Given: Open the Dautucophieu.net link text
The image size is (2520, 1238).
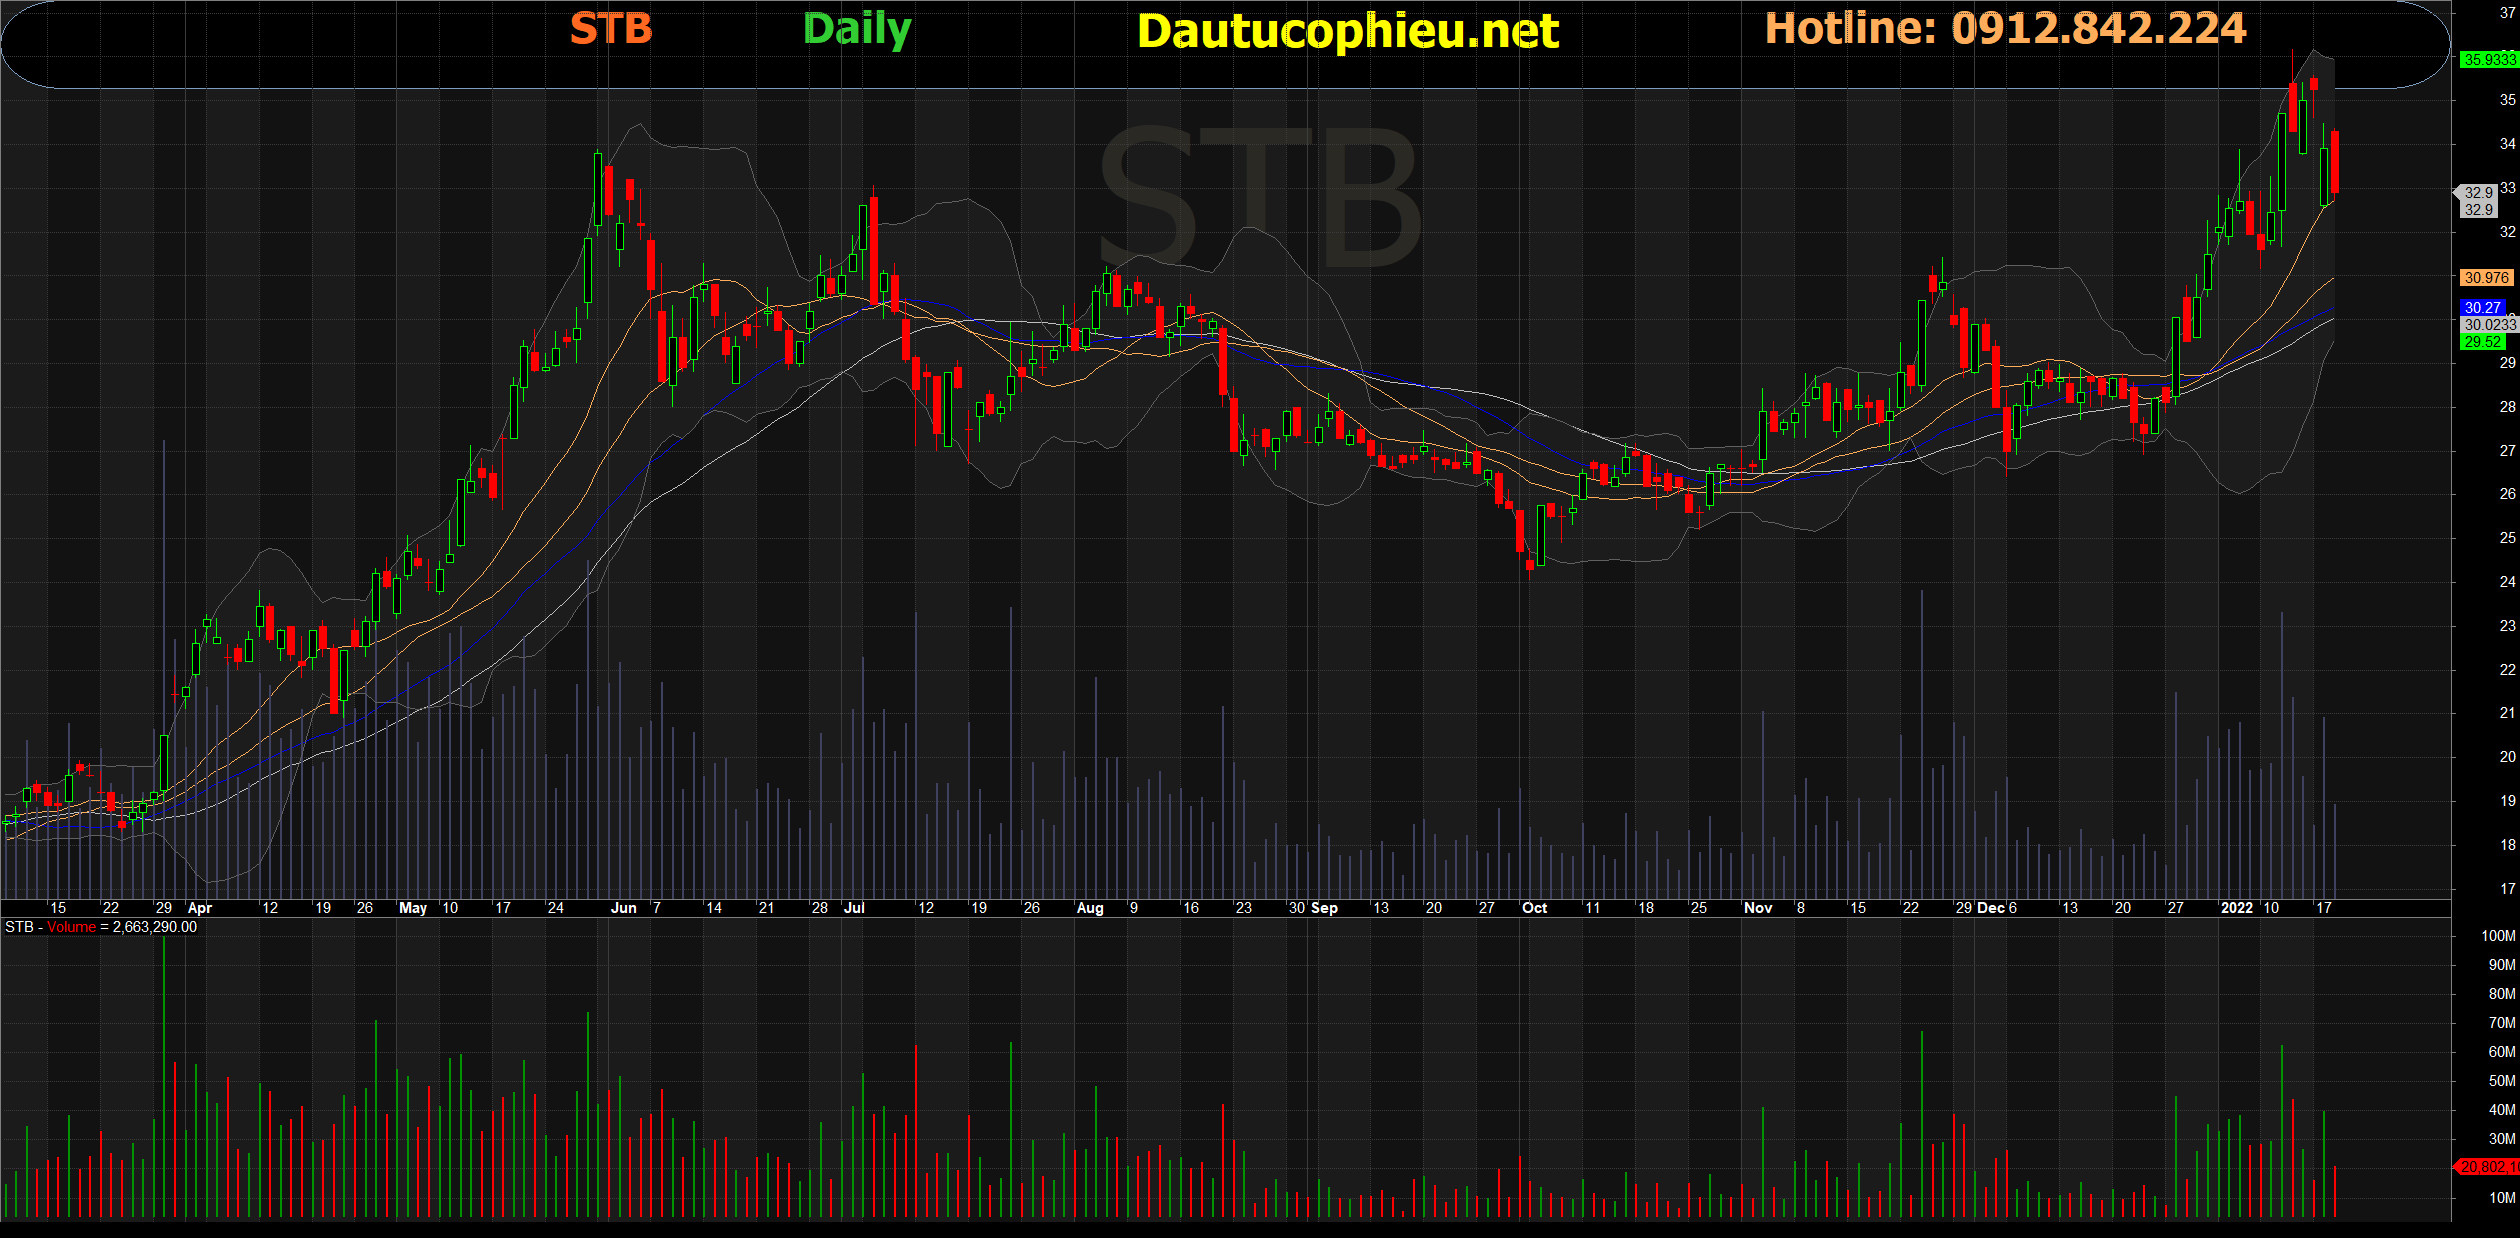Looking at the screenshot, I should [1347, 31].
